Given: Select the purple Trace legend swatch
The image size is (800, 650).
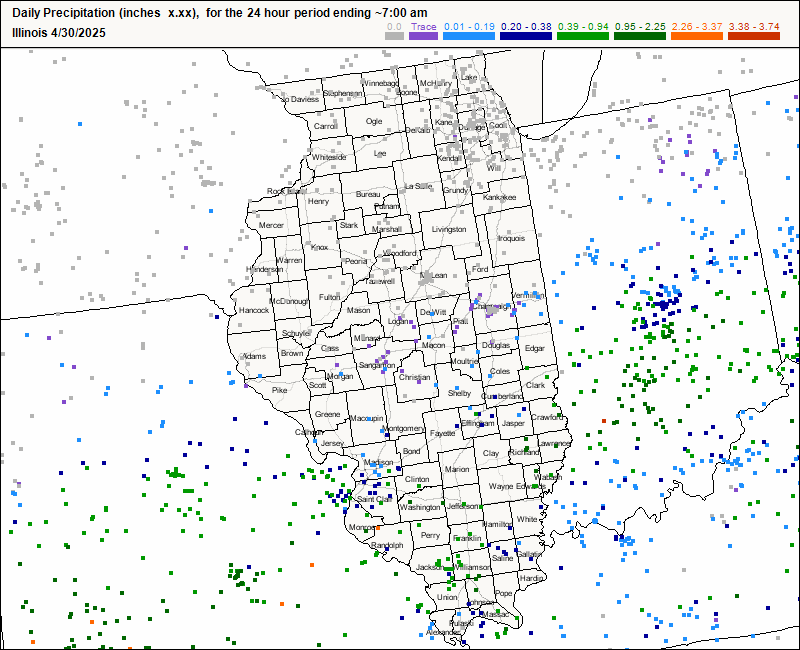Looking at the screenshot, I should 424,35.
